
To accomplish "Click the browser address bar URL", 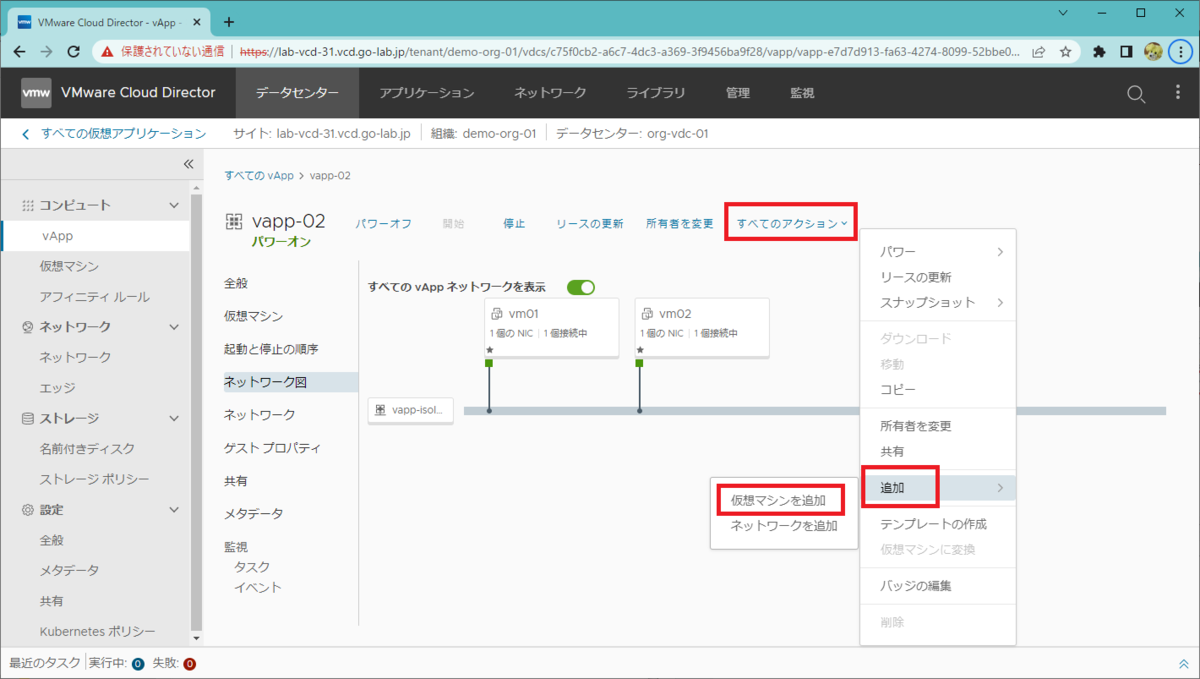I will pyautogui.click(x=630, y=51).
